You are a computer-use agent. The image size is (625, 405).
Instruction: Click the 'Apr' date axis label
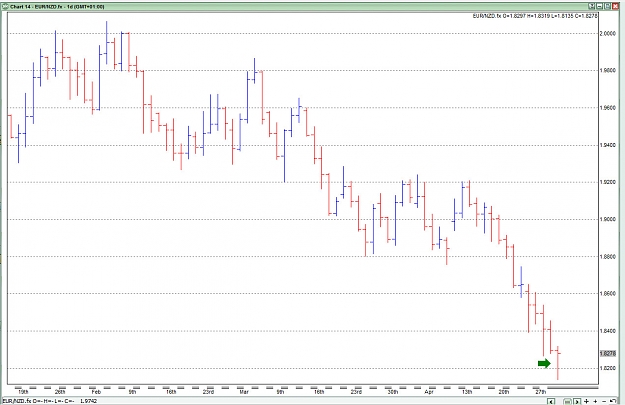point(428,392)
